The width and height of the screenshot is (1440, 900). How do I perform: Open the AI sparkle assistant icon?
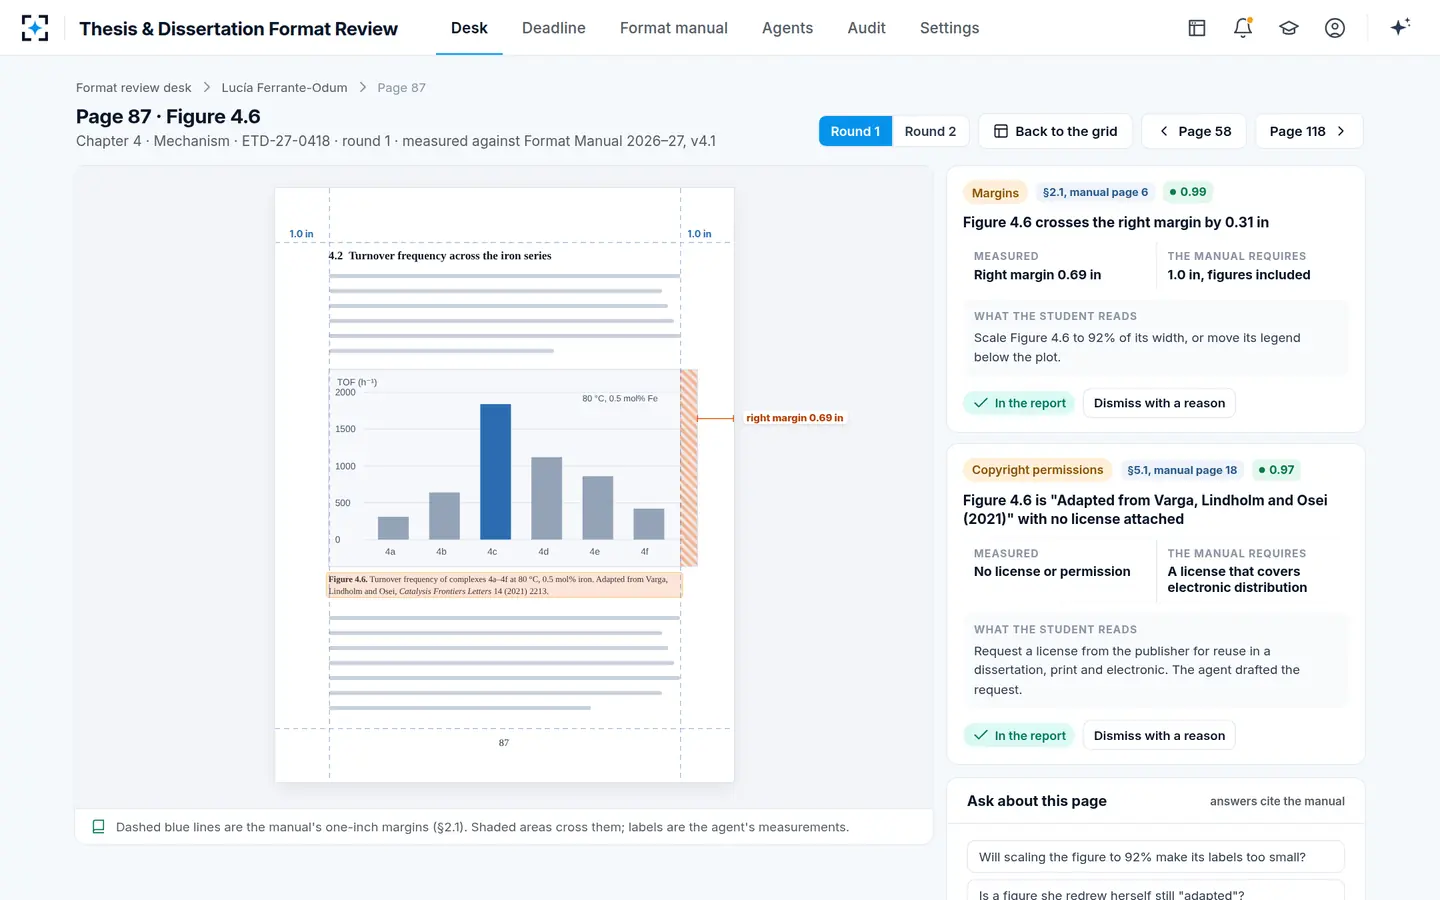tap(1400, 27)
